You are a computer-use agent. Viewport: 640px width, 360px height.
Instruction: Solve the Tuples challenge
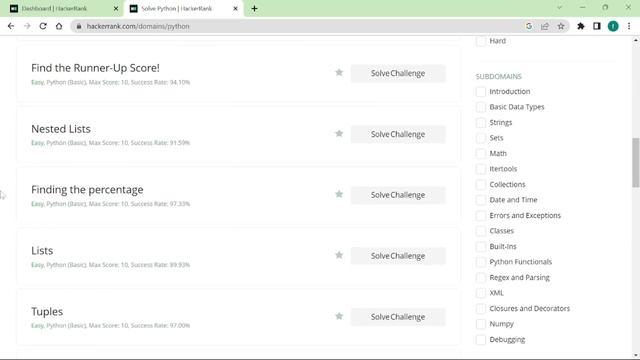tap(398, 317)
